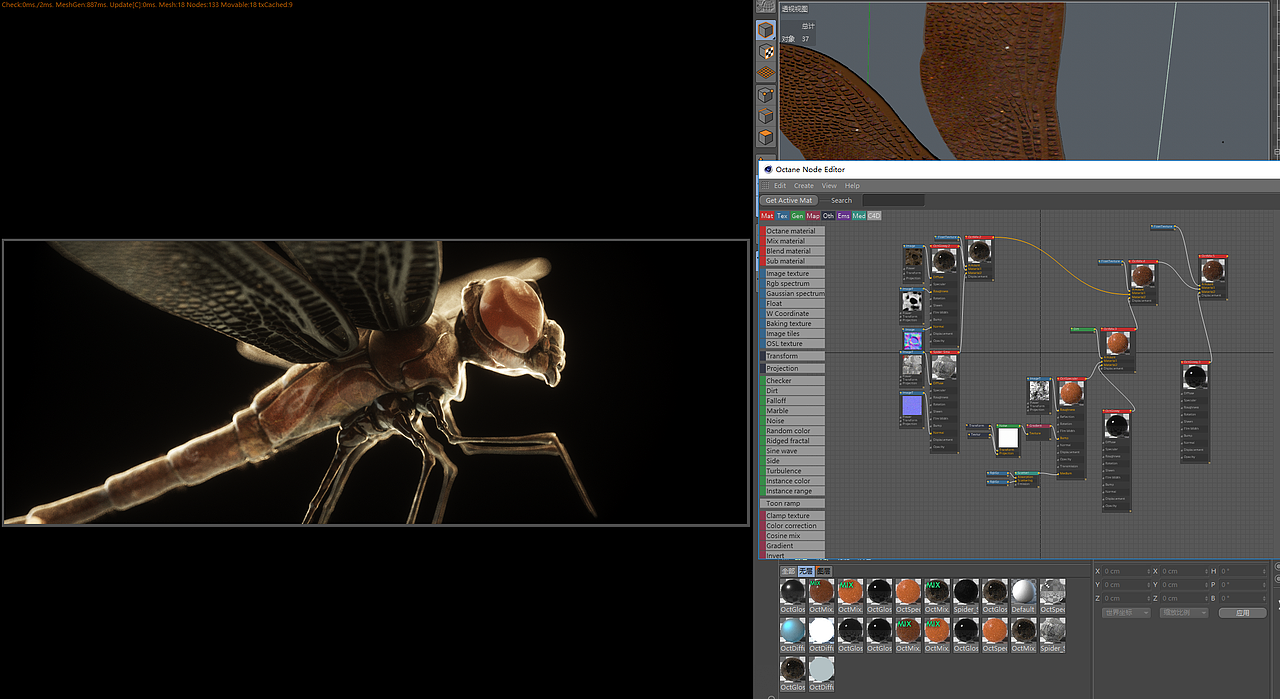Click the 应用 apply button

click(1242, 613)
